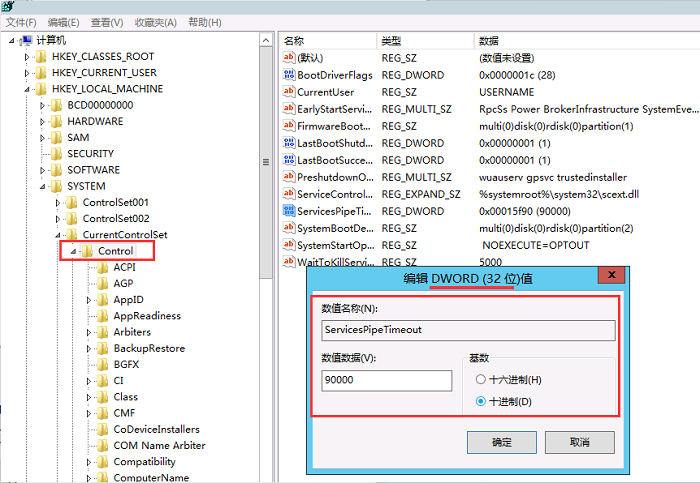This screenshot has width=700, height=483.
Task: Click the BackupRestore folder icon
Action: pos(102,348)
